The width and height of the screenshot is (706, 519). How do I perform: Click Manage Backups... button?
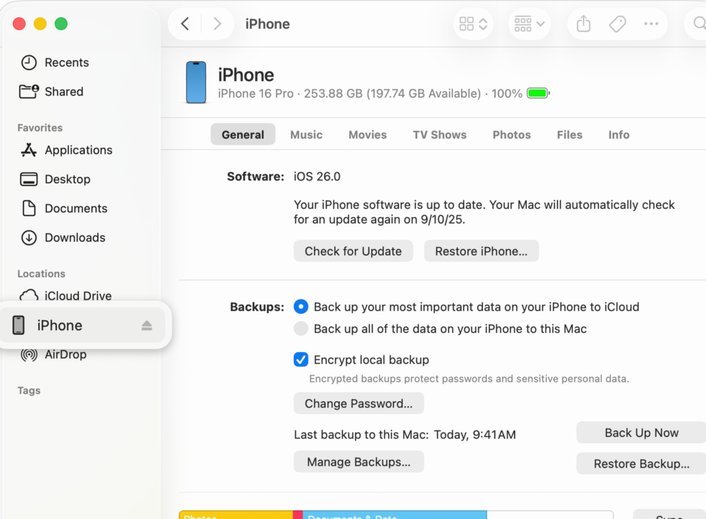pyautogui.click(x=358, y=462)
